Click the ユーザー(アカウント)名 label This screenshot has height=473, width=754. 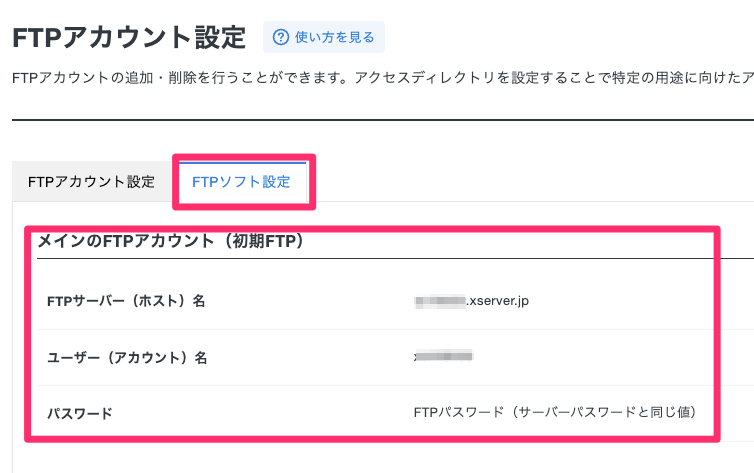[127, 358]
